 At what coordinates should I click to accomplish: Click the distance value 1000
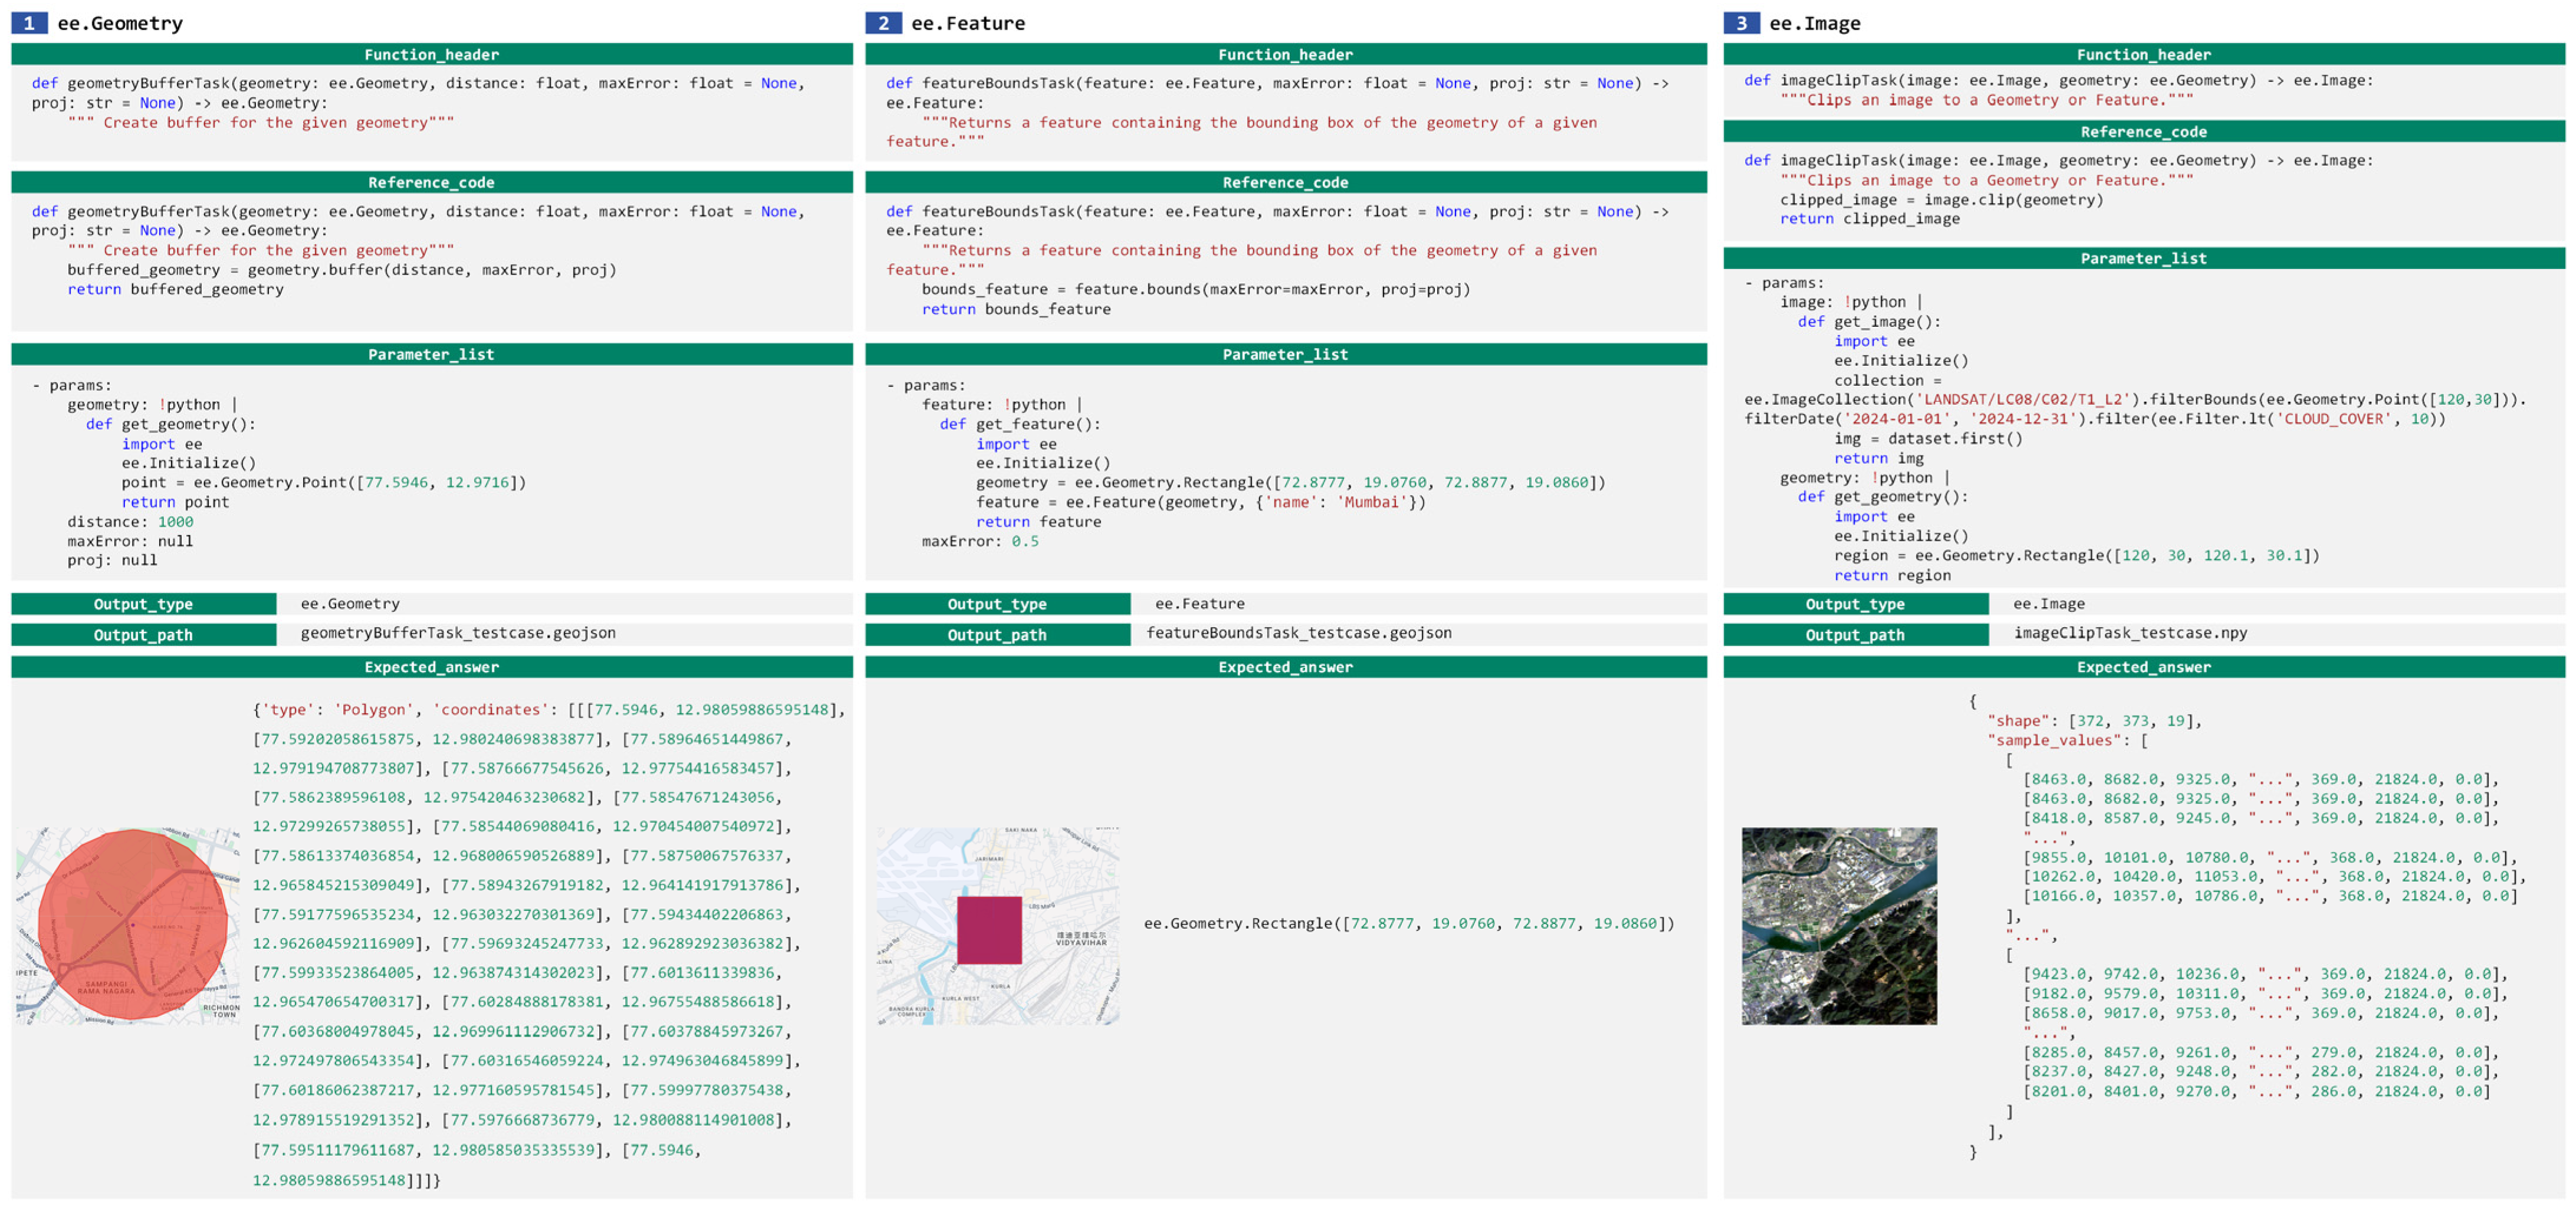coord(175,522)
